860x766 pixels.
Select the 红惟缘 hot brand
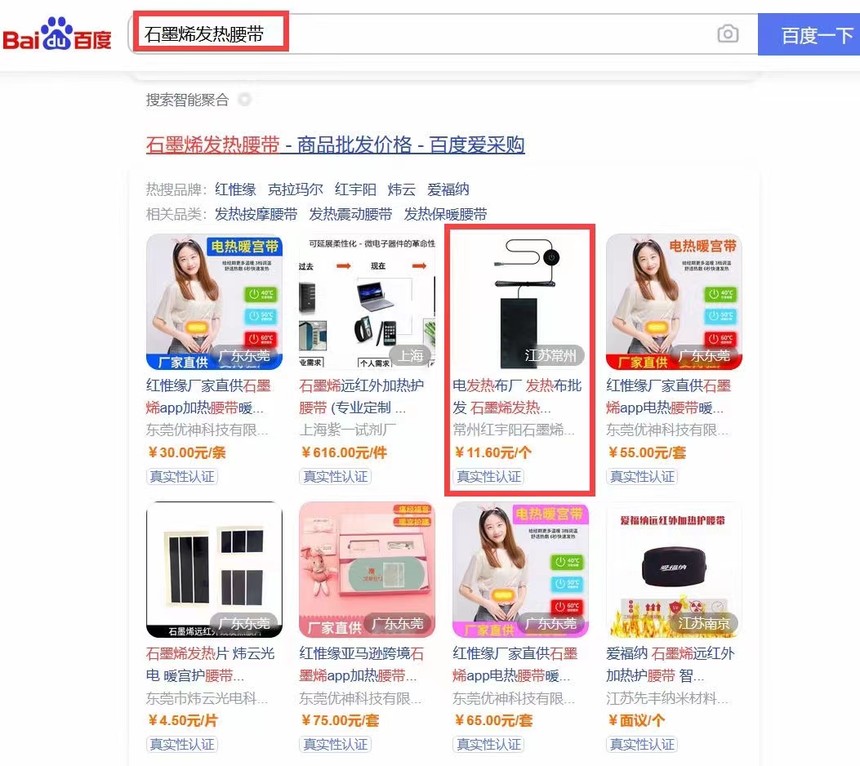click(235, 189)
